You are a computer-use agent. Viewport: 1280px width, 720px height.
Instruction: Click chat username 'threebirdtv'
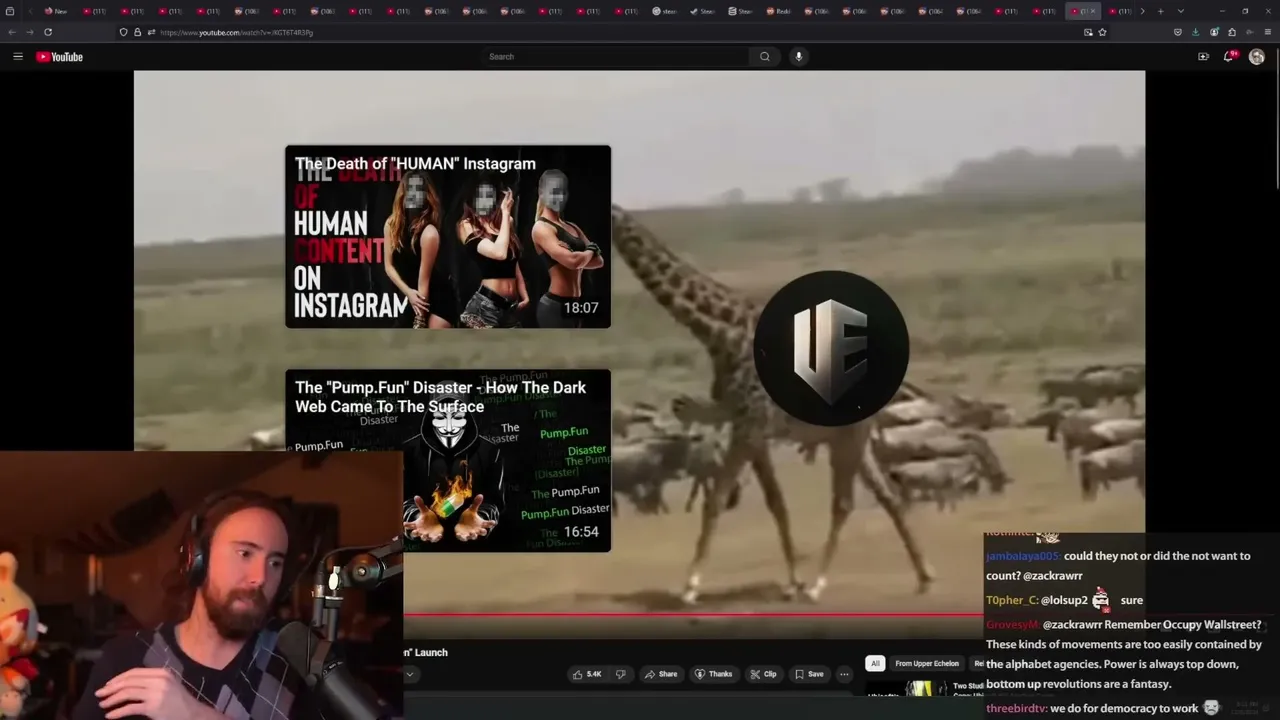tap(1016, 708)
